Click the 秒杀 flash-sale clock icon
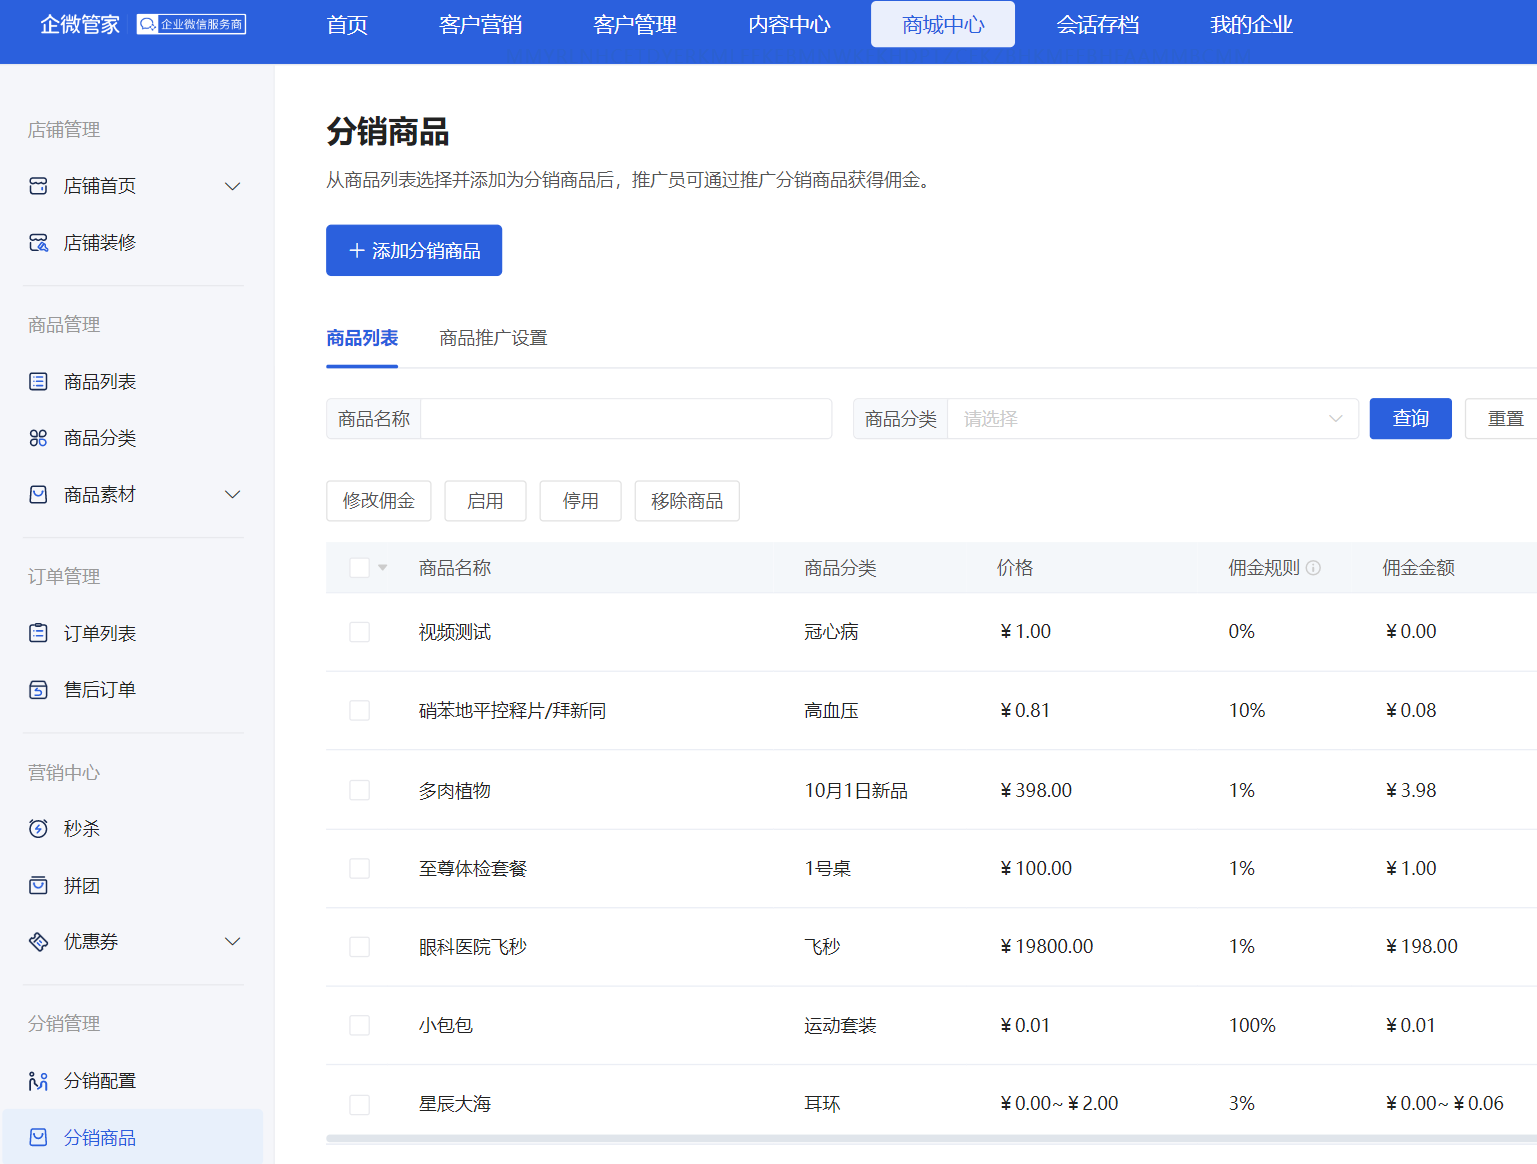This screenshot has width=1537, height=1164. (38, 829)
